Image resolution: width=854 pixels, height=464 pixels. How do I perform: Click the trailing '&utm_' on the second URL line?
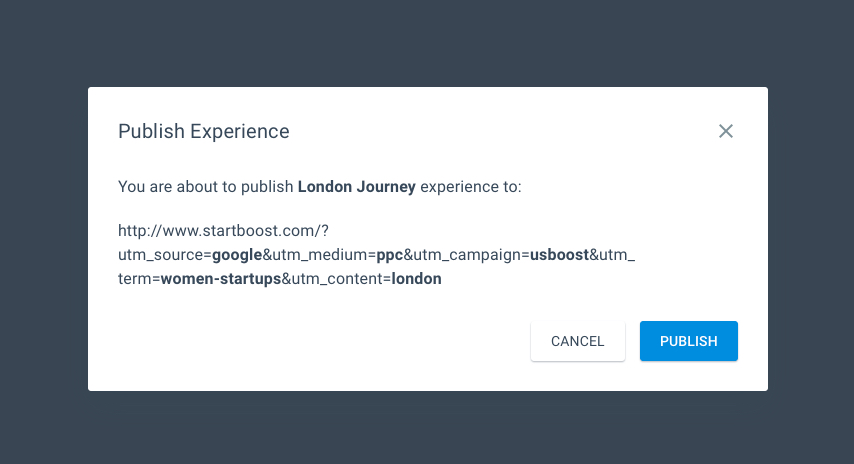click(x=612, y=255)
